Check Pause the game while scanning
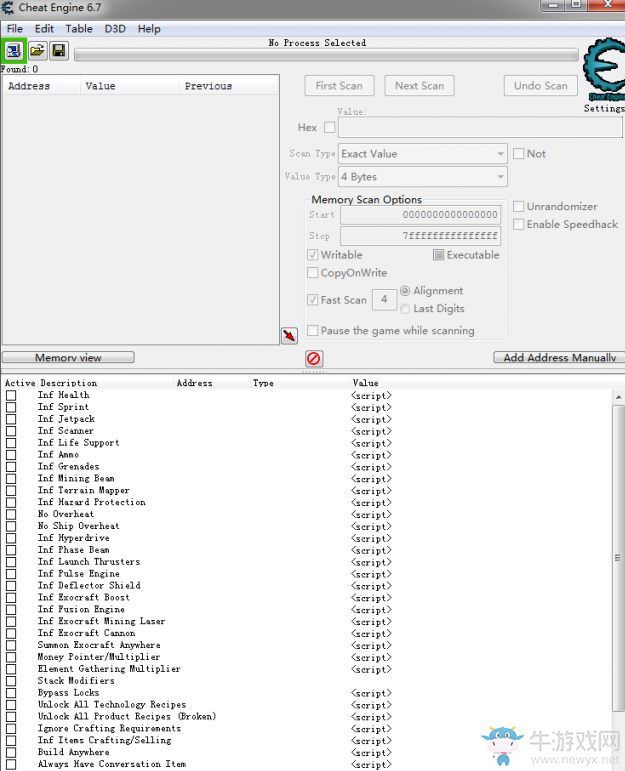Viewport: 625px width, 771px height. (312, 330)
